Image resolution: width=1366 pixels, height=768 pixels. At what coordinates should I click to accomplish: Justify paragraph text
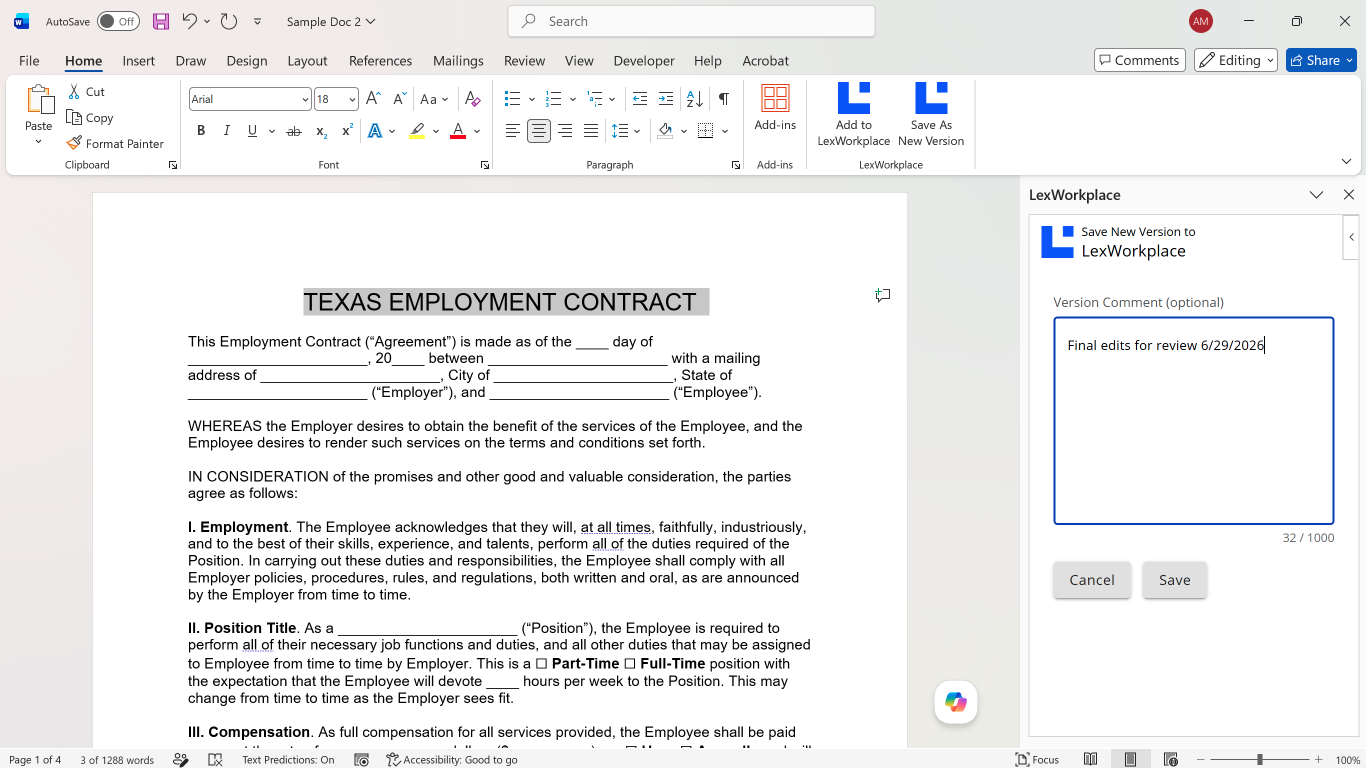(591, 131)
